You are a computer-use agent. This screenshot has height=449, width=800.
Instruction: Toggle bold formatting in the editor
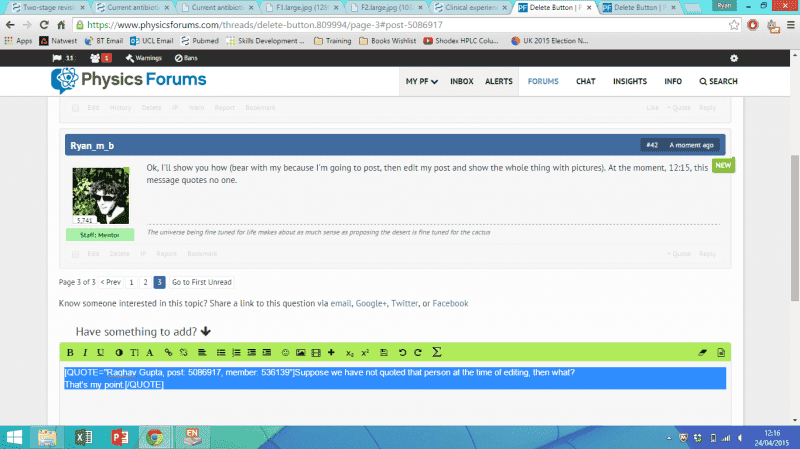[70, 353]
